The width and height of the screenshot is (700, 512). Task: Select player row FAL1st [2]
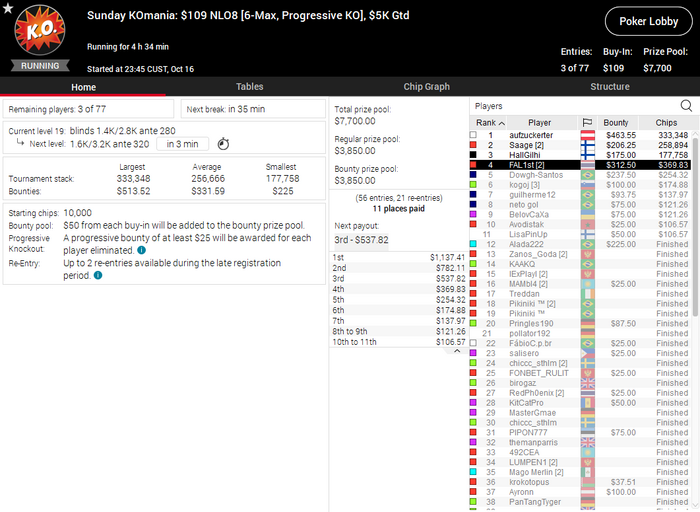[x=580, y=165]
